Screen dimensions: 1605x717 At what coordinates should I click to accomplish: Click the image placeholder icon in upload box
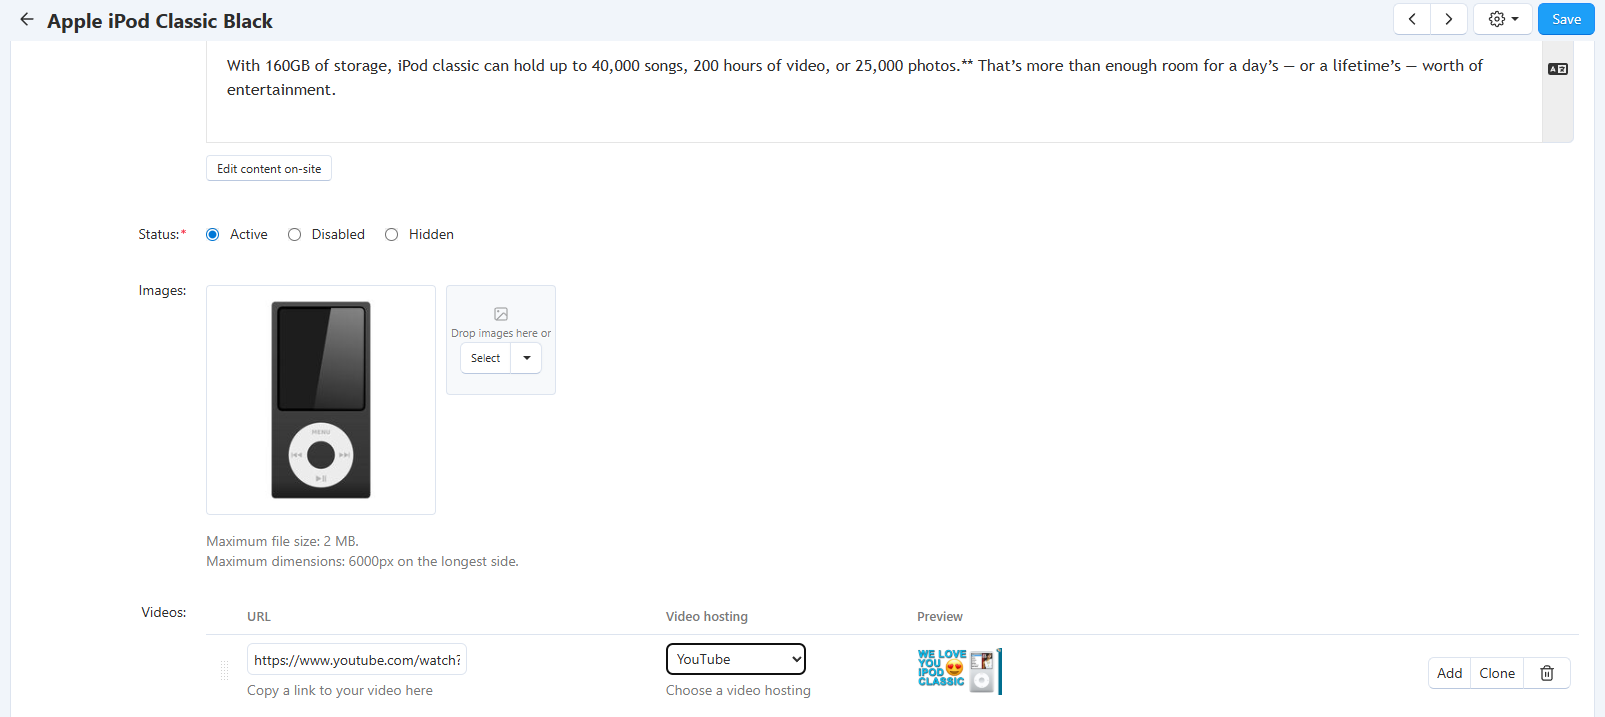pos(501,314)
